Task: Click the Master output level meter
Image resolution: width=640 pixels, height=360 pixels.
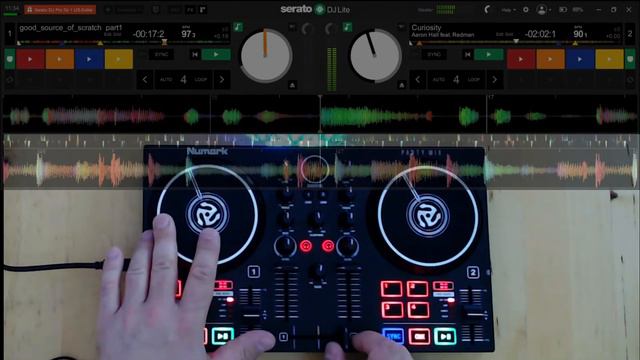Action: [446, 9]
